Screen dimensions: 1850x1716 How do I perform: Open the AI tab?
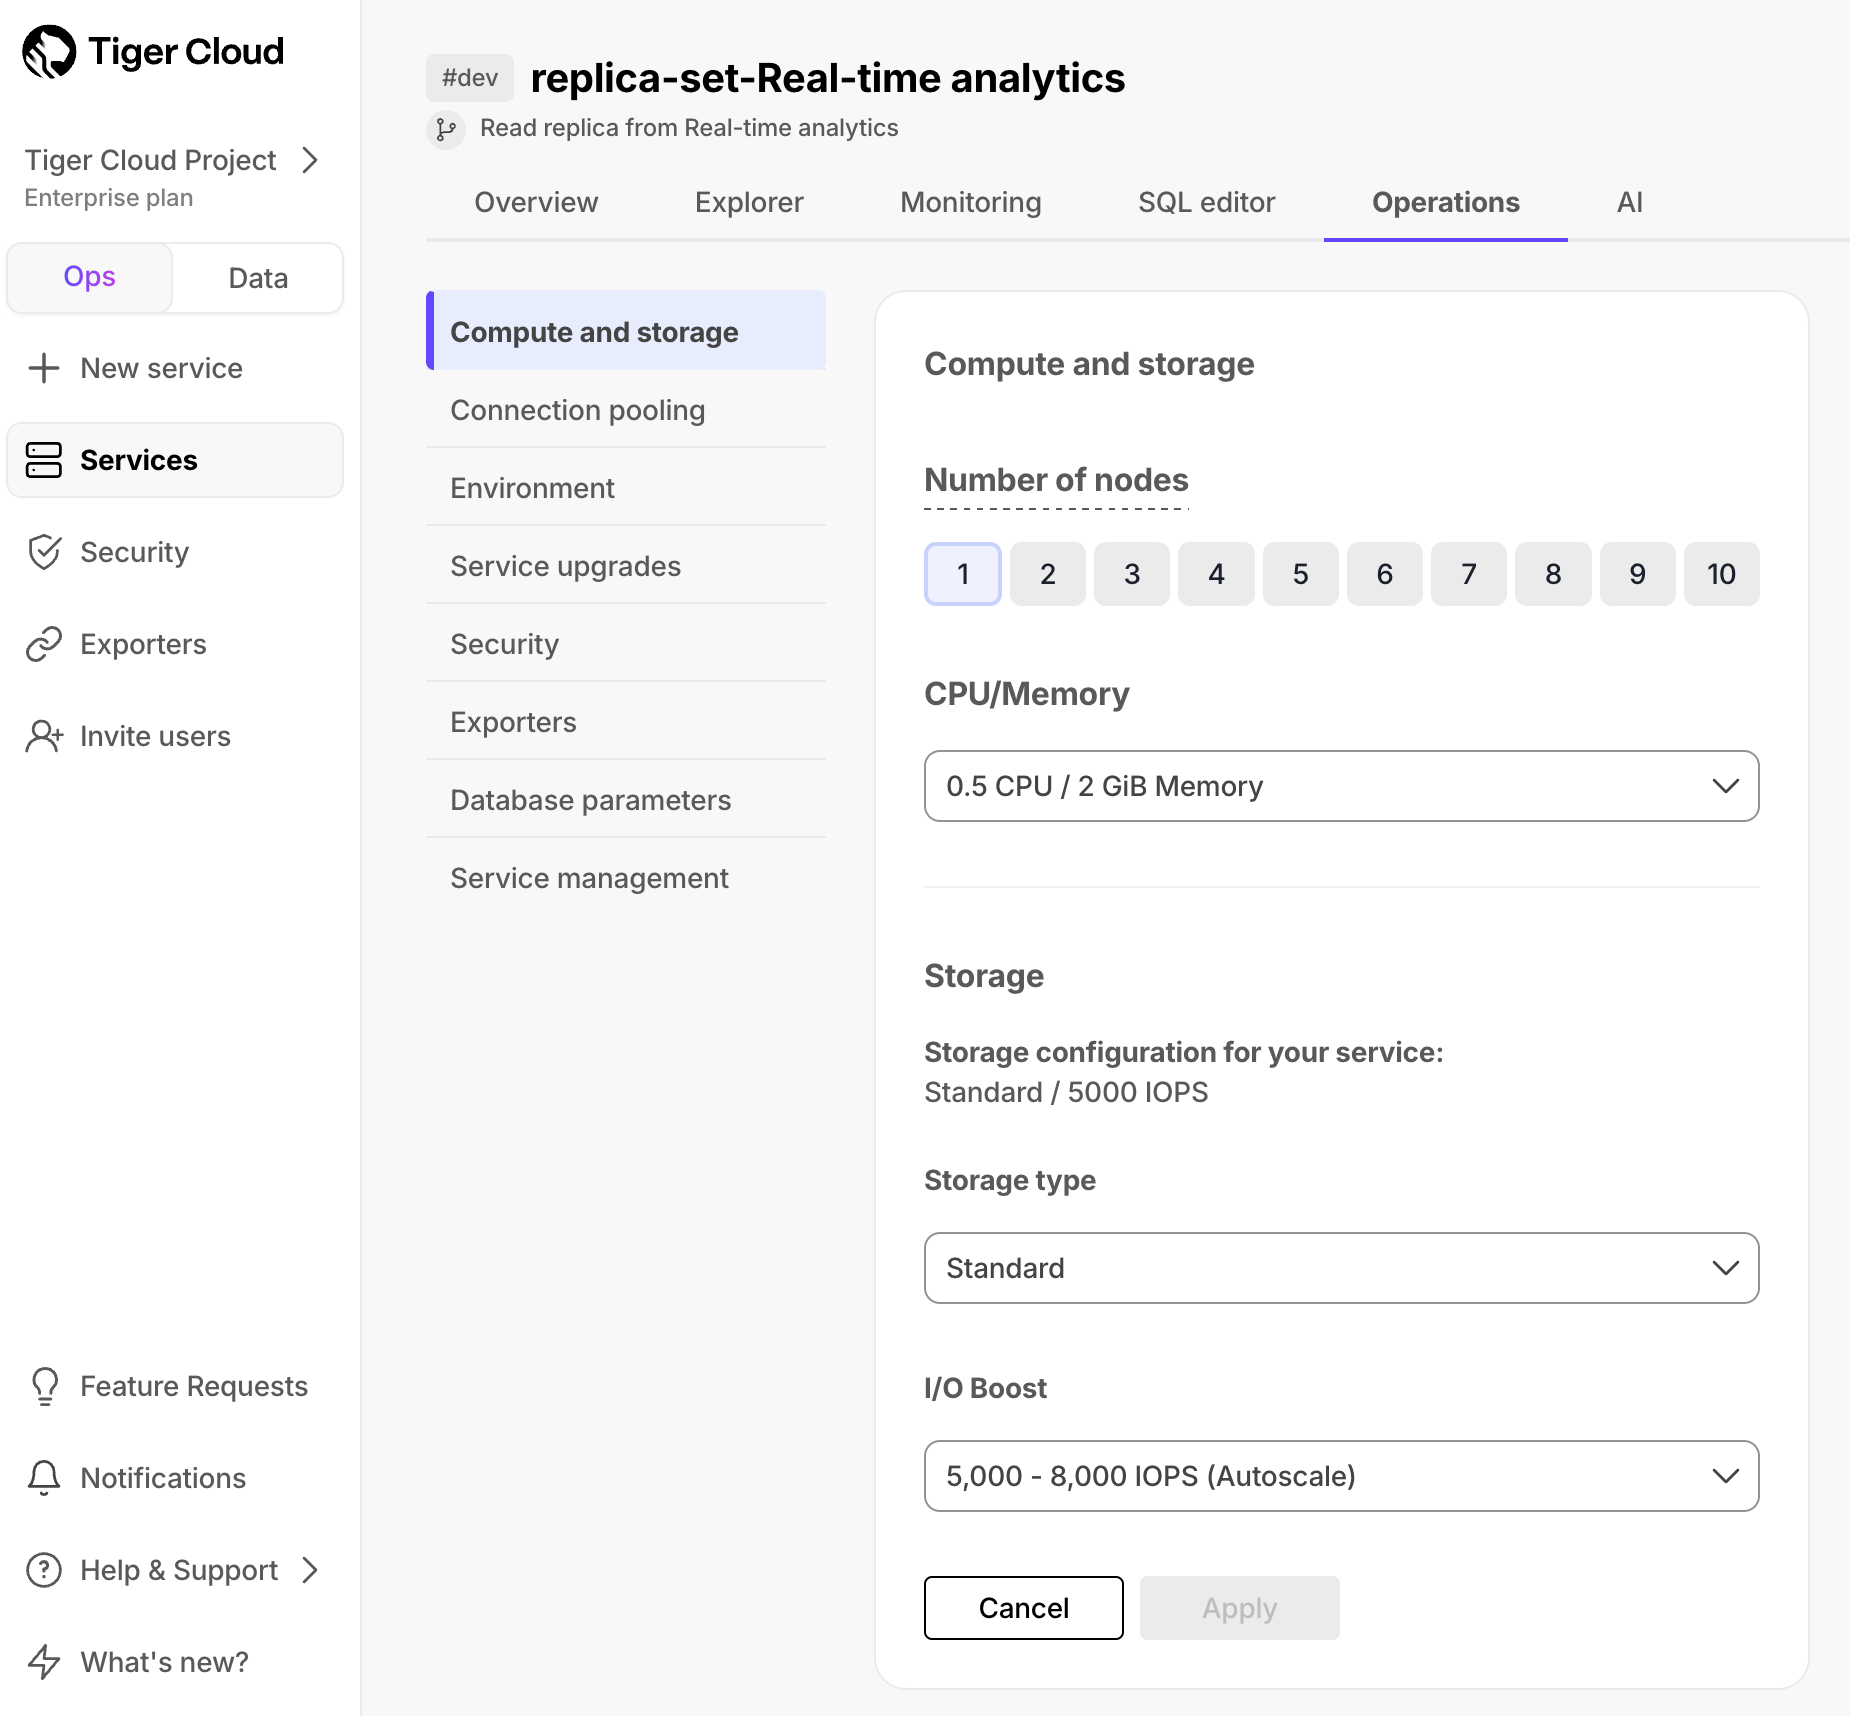tap(1630, 202)
